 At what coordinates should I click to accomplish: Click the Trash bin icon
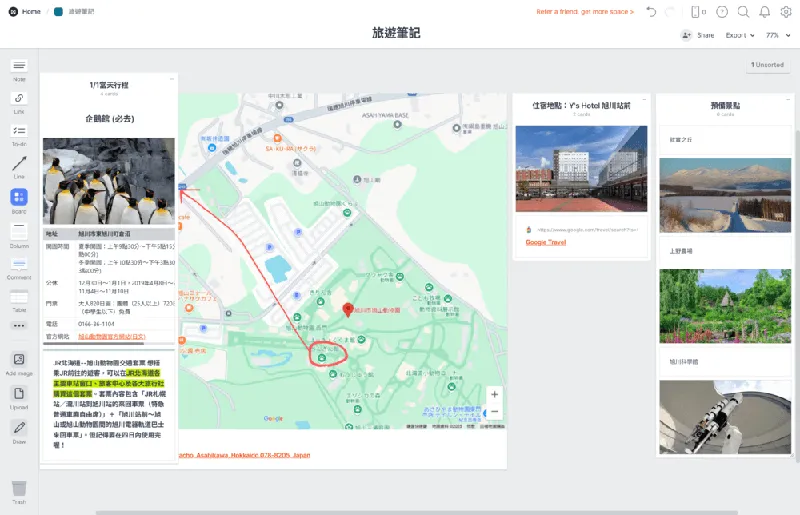click(x=19, y=488)
